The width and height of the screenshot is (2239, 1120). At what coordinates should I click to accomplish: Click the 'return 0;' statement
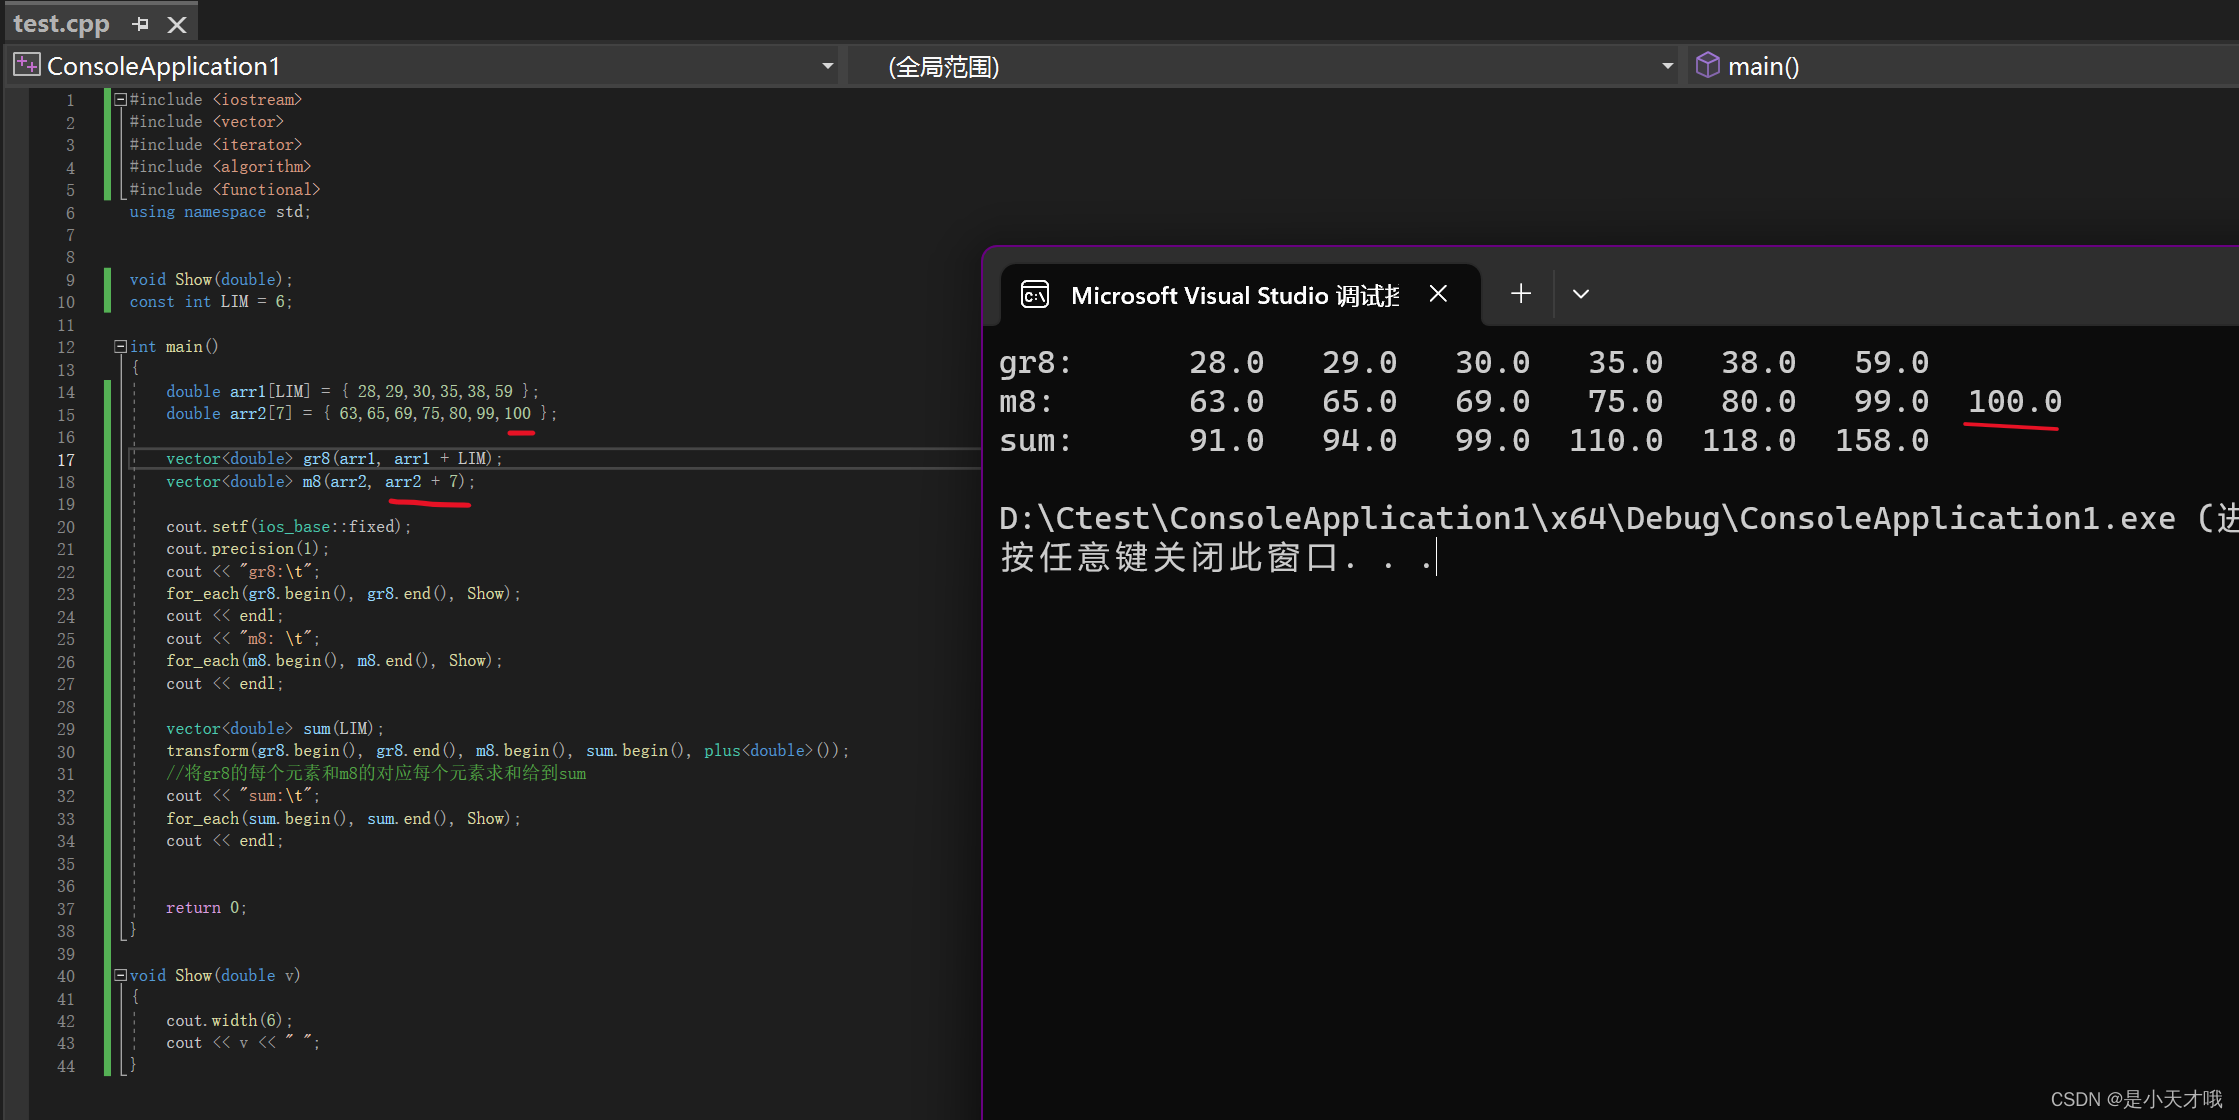(206, 908)
